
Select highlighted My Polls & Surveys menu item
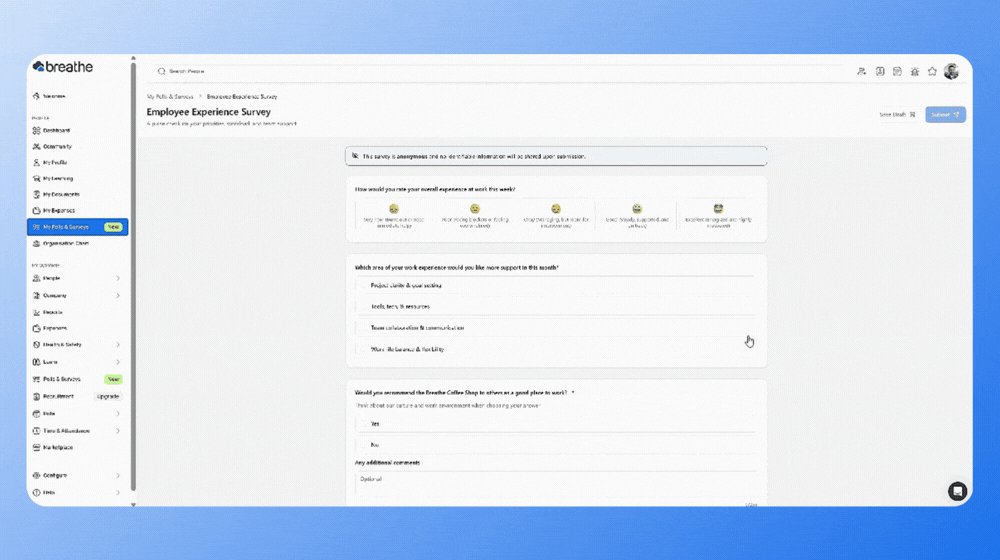coord(78,227)
